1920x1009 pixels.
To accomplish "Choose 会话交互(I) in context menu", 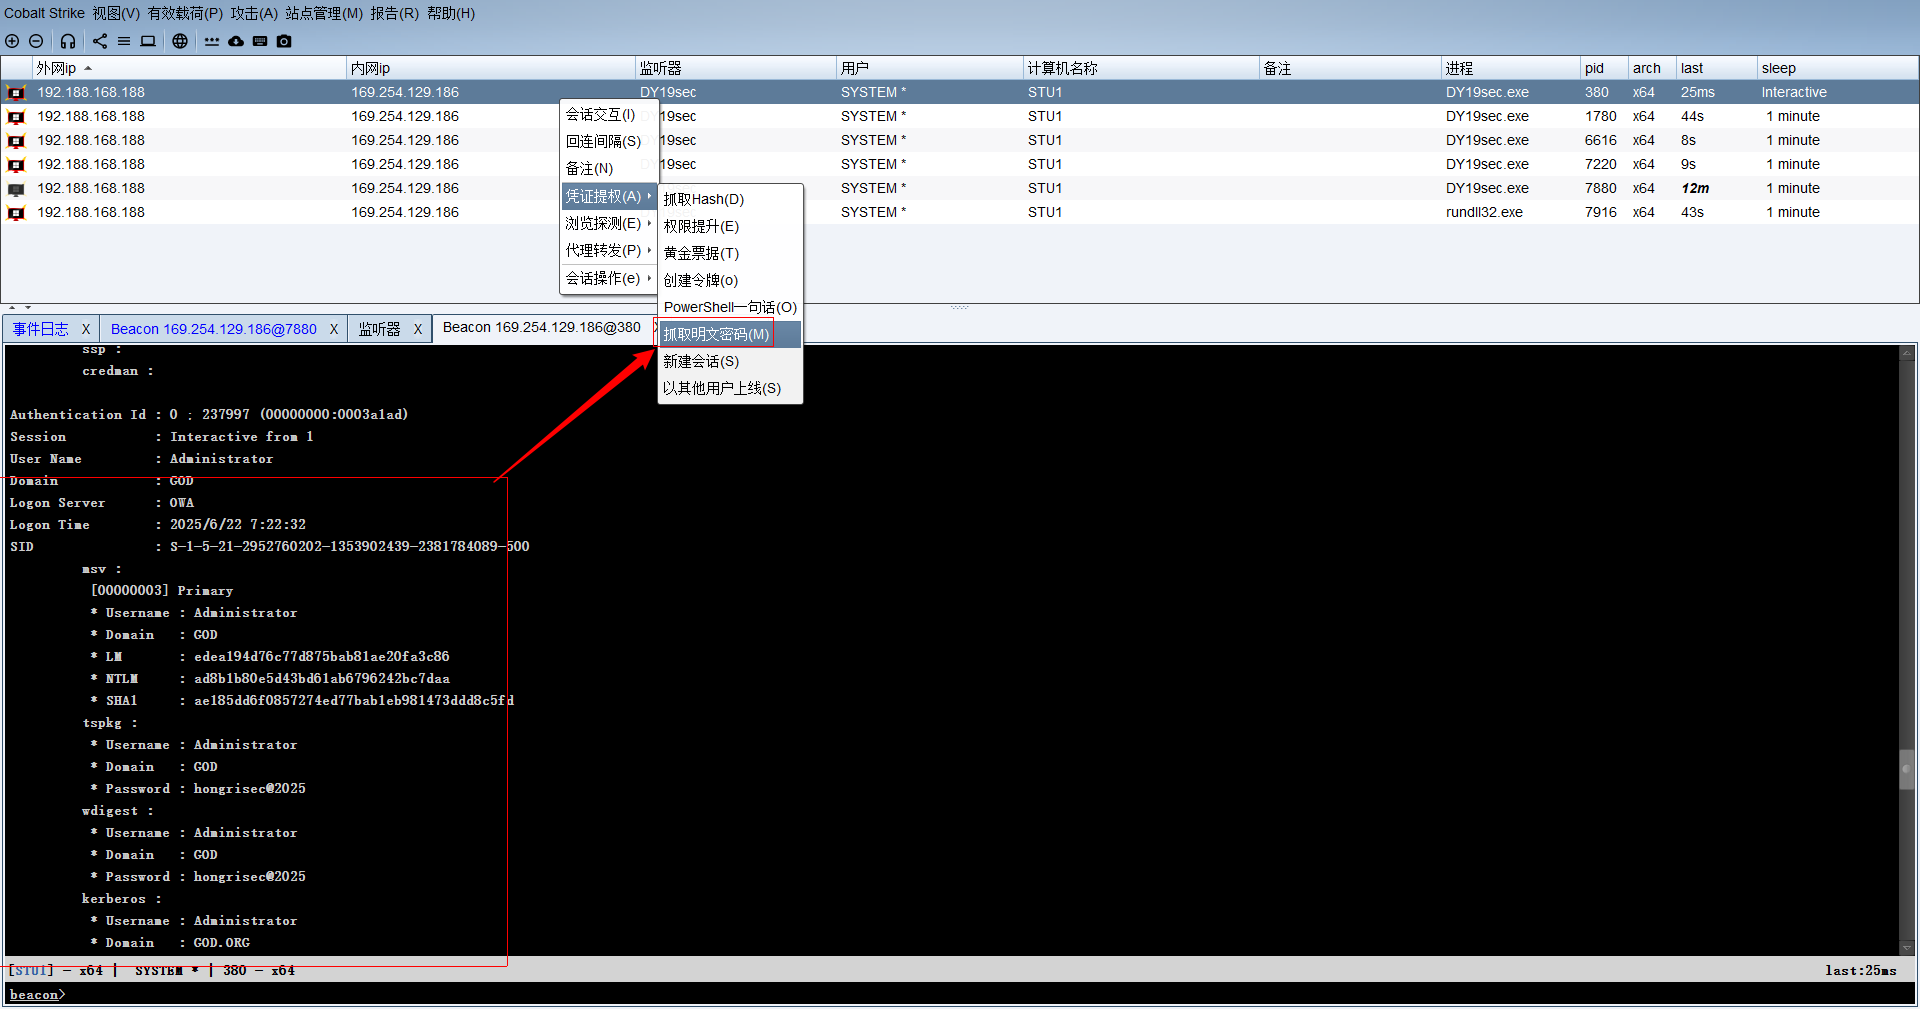I will [608, 114].
